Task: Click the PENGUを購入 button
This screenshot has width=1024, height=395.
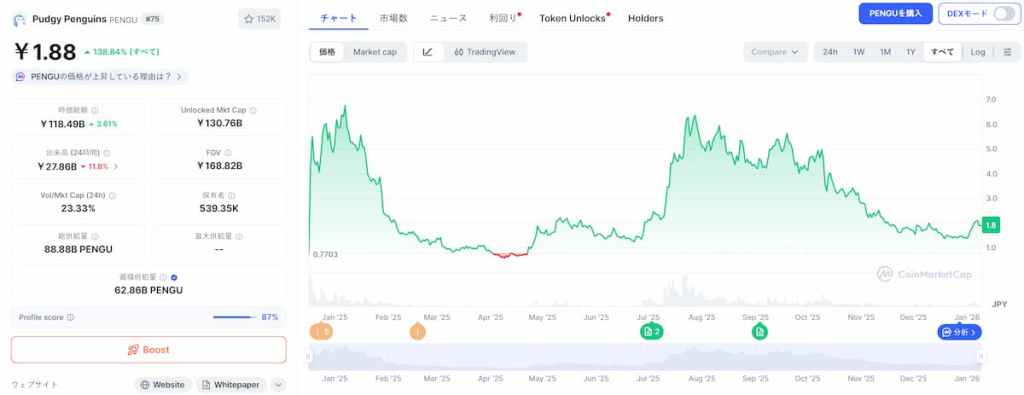Action: (x=895, y=14)
